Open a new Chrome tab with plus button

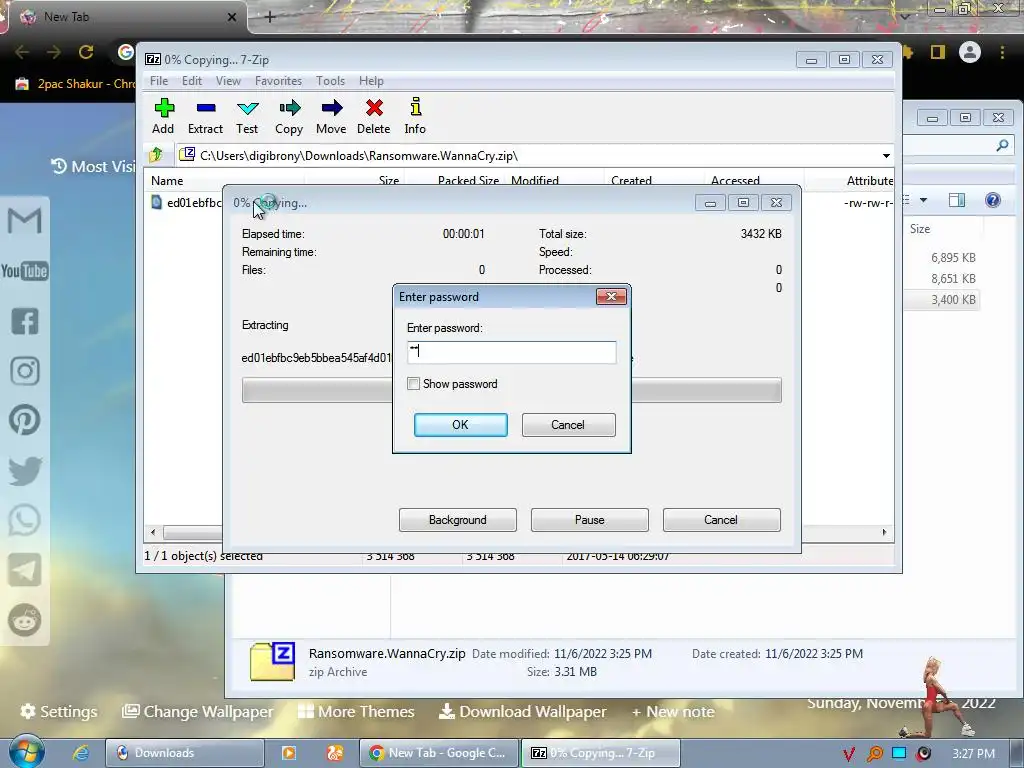(x=270, y=17)
